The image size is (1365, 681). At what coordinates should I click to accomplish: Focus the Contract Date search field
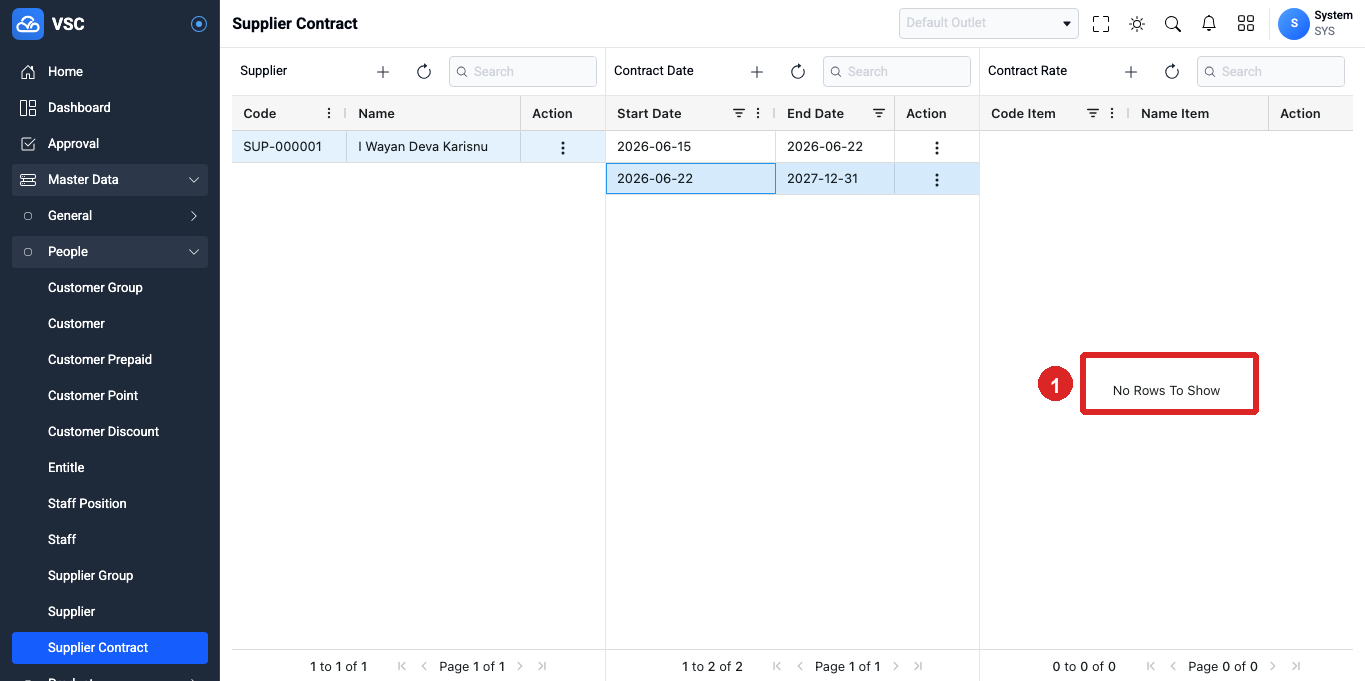pyautogui.click(x=897, y=71)
